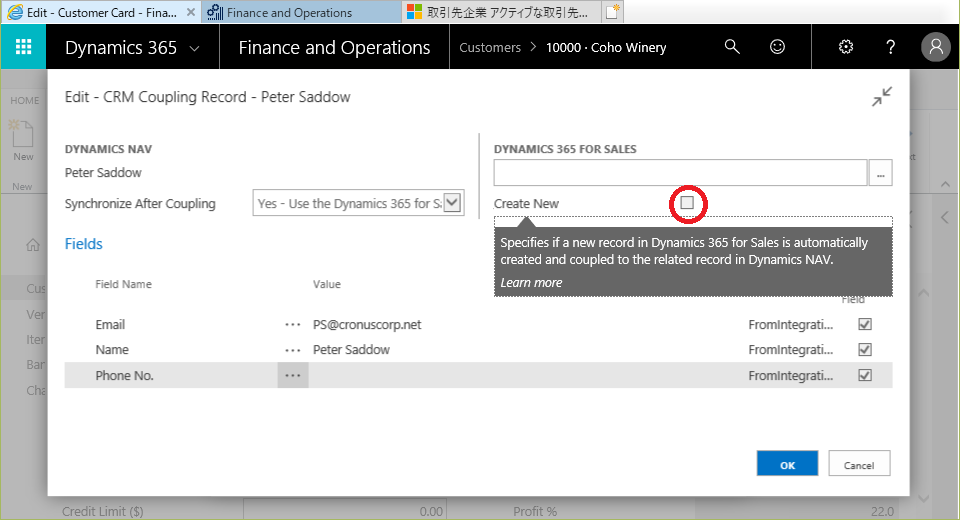Click the Create New label
This screenshot has height=520, width=960.
point(526,203)
